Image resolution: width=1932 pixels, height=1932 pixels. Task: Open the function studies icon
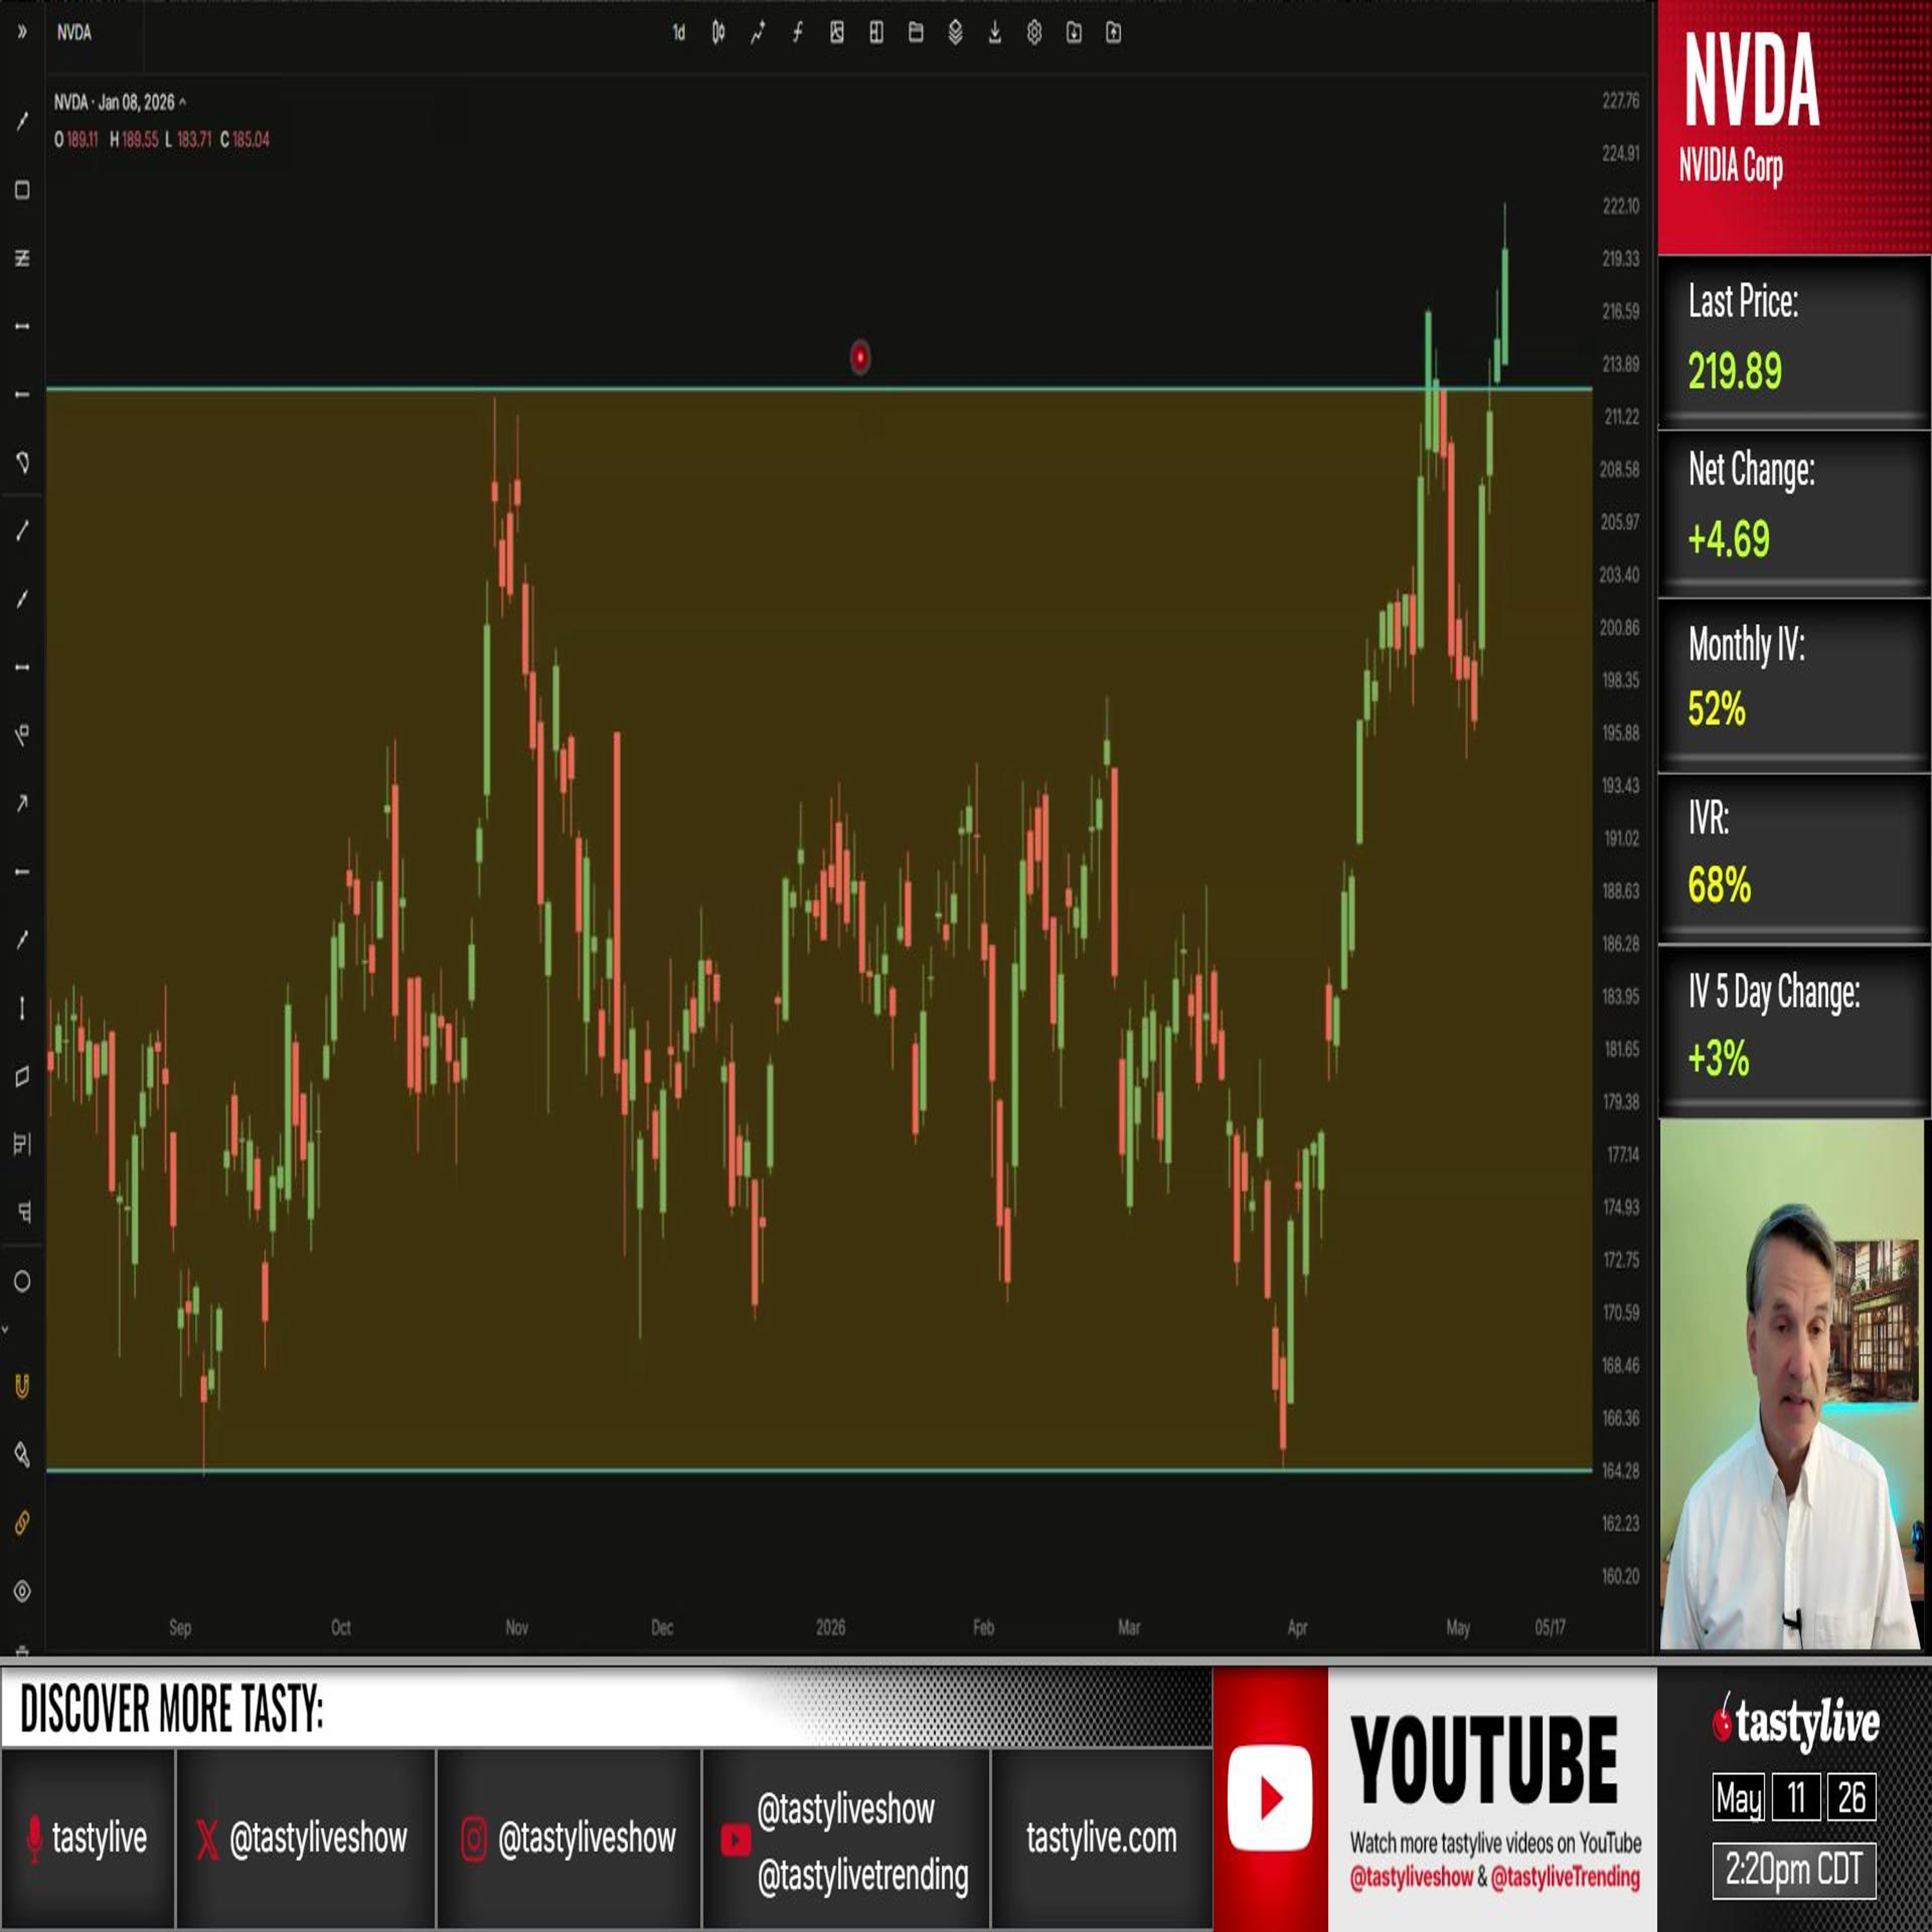pyautogui.click(x=797, y=33)
